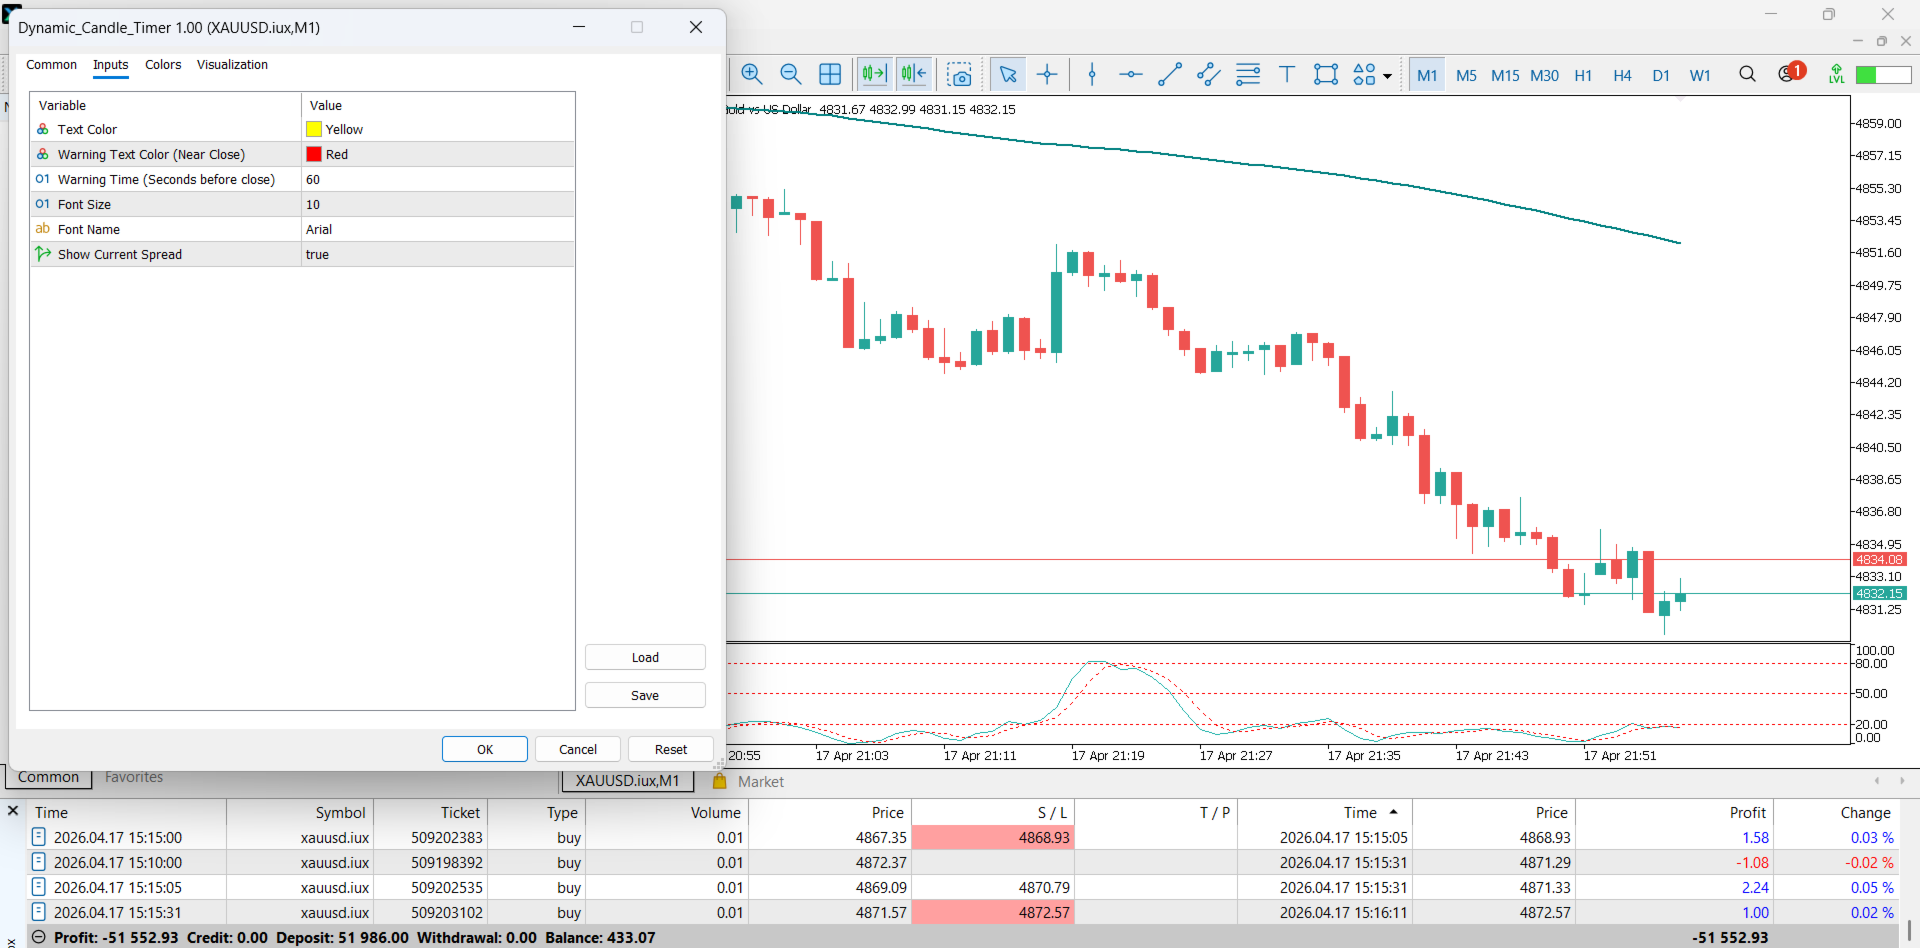
Task: Switch chart to M15 timeframe
Action: click(1505, 75)
